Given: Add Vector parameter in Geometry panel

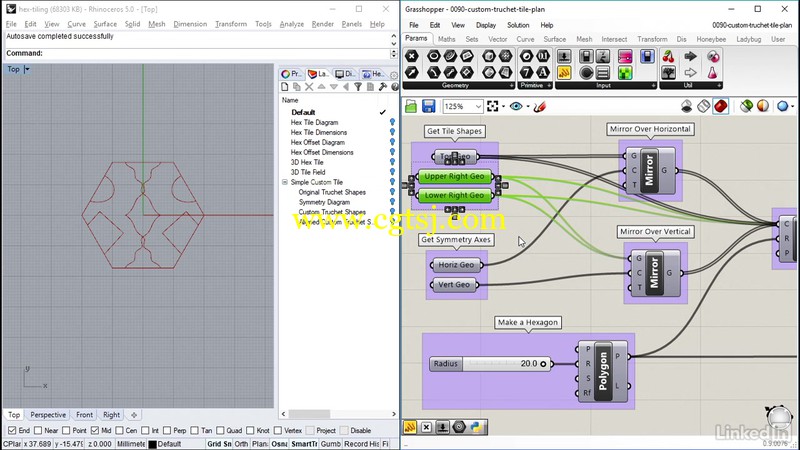Looking at the screenshot, I should pos(412,73).
